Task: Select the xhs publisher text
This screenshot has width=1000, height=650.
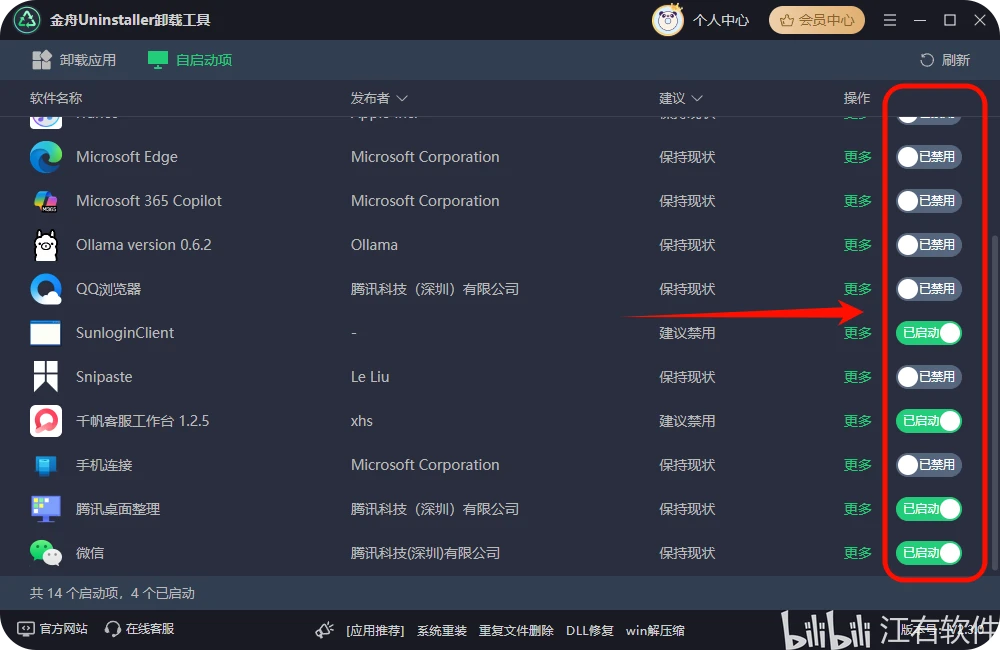Action: coord(362,421)
